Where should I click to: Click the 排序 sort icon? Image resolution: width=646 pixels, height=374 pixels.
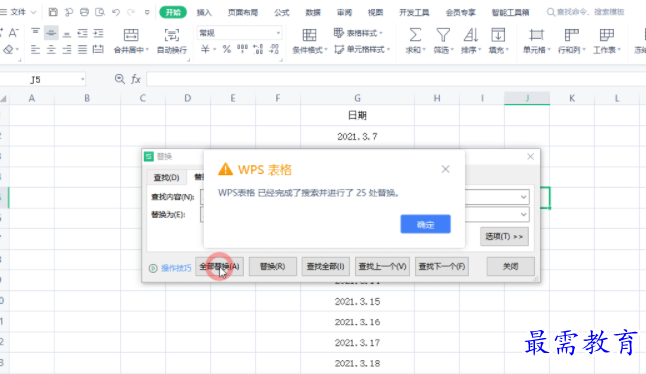pos(470,35)
